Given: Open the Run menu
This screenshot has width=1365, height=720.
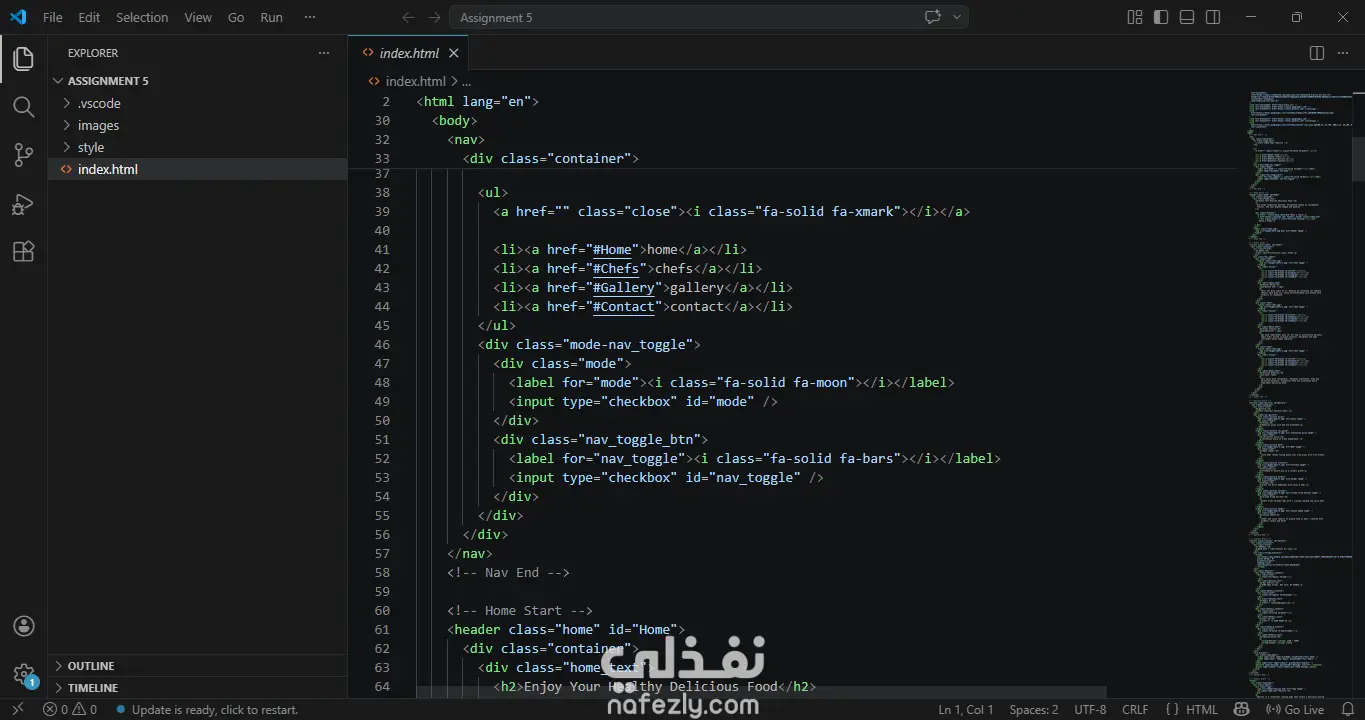Looking at the screenshot, I should pyautogui.click(x=271, y=17).
